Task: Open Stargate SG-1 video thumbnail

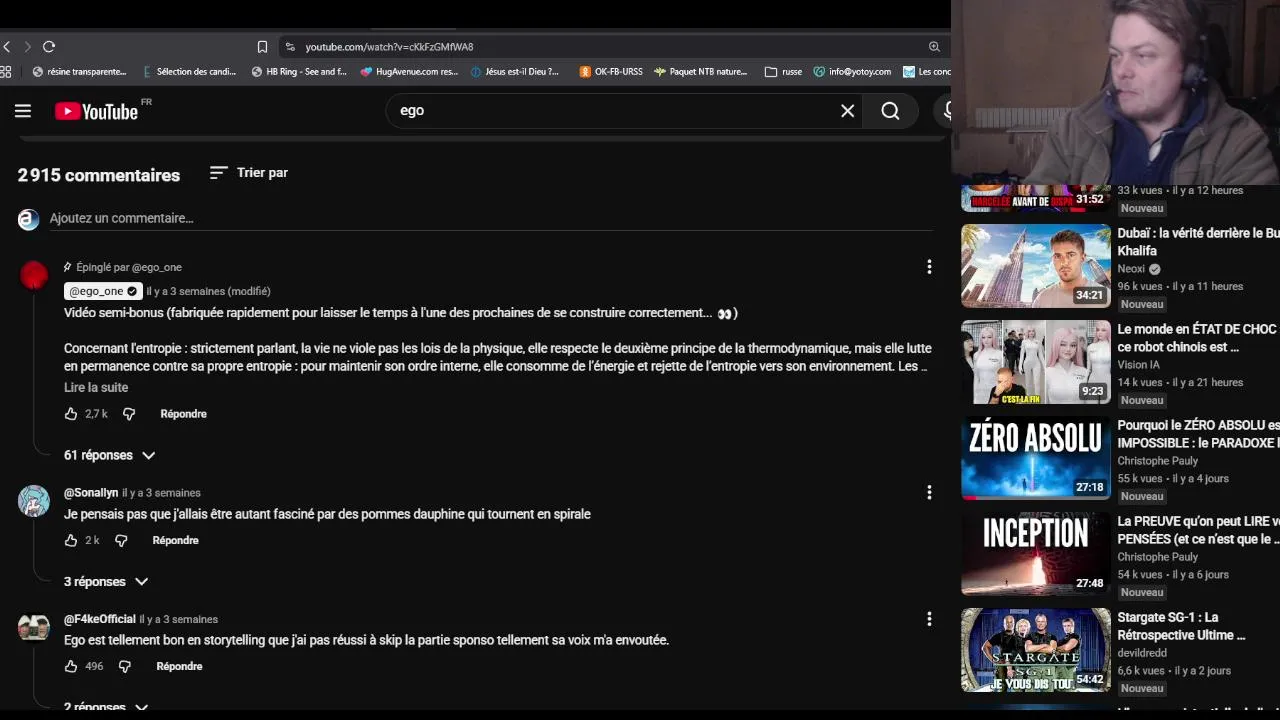Action: pos(1035,650)
